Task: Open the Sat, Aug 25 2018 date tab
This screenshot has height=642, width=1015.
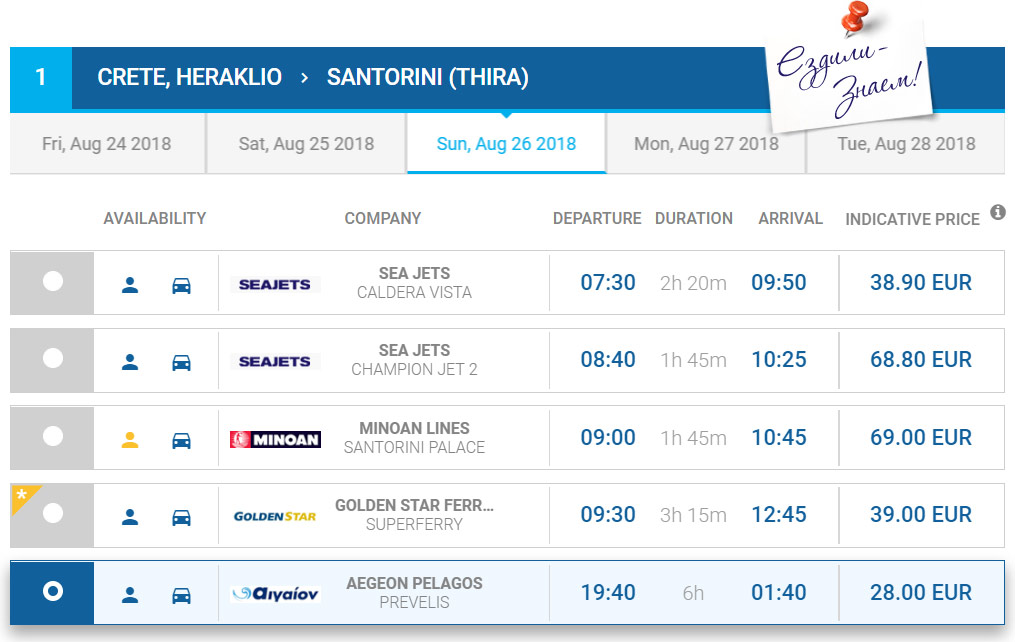Action: (x=306, y=144)
